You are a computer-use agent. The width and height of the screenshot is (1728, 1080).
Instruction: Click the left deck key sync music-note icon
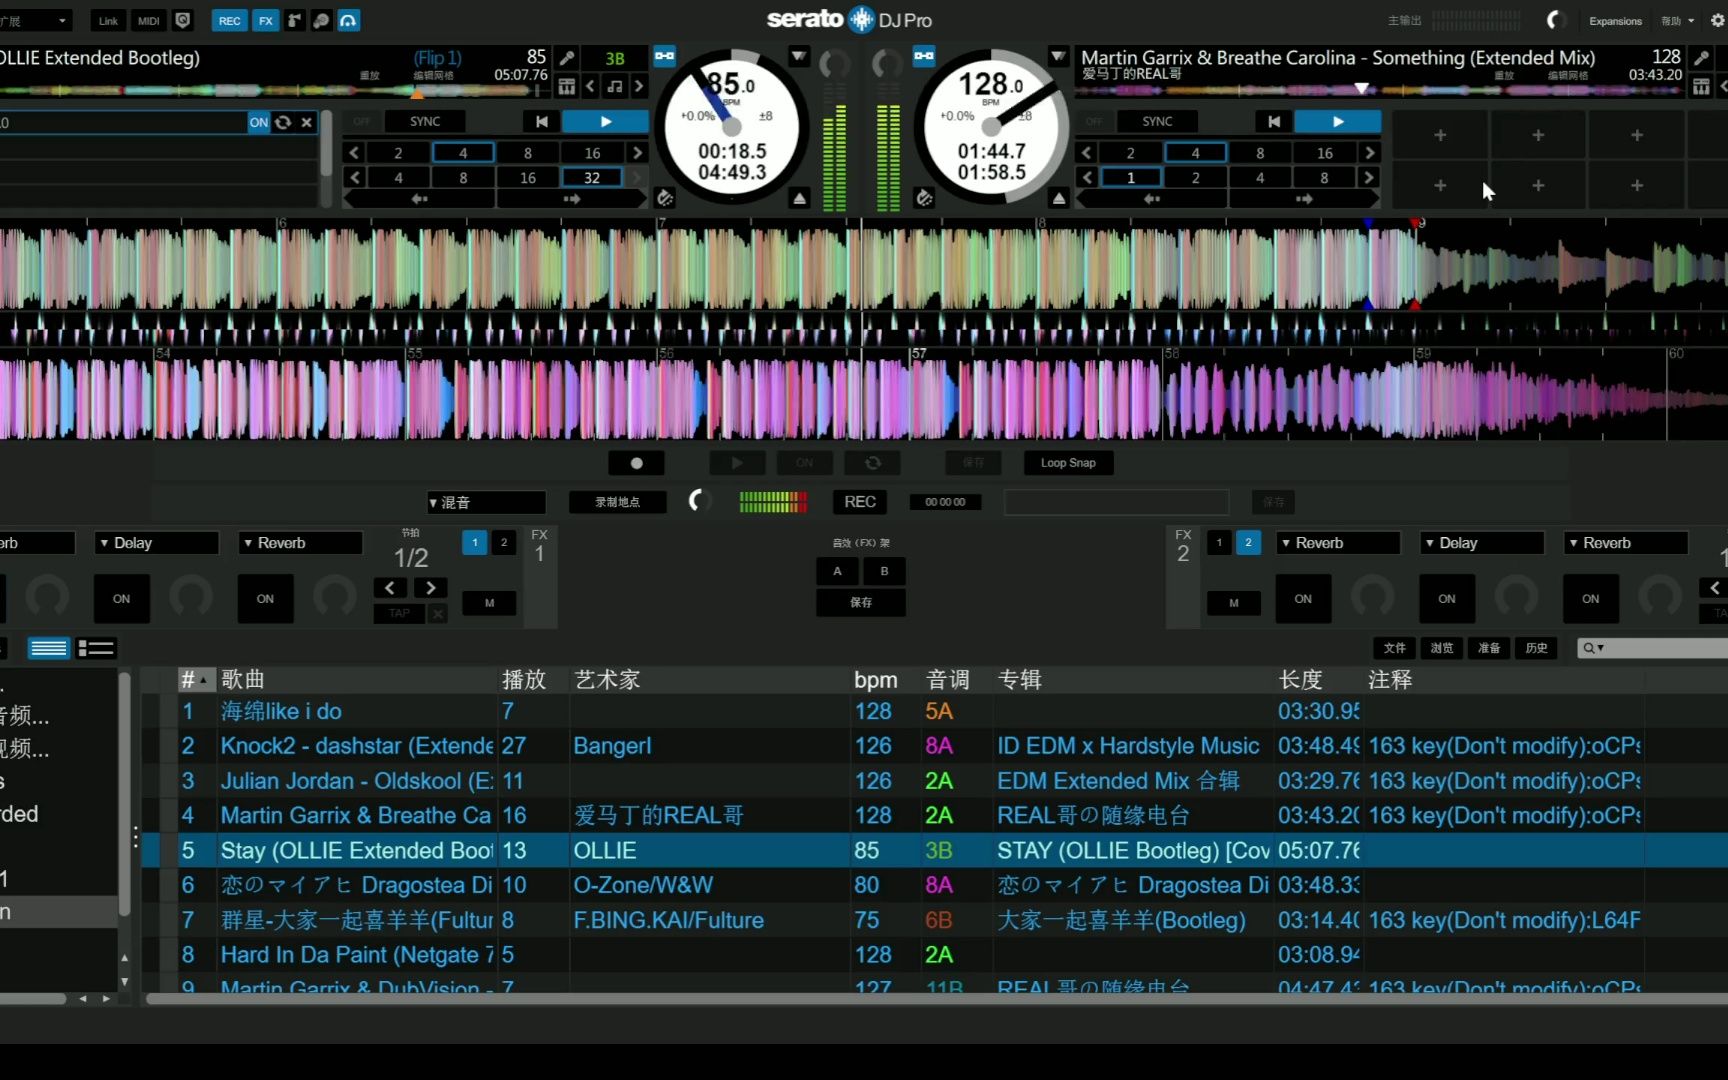coord(615,87)
